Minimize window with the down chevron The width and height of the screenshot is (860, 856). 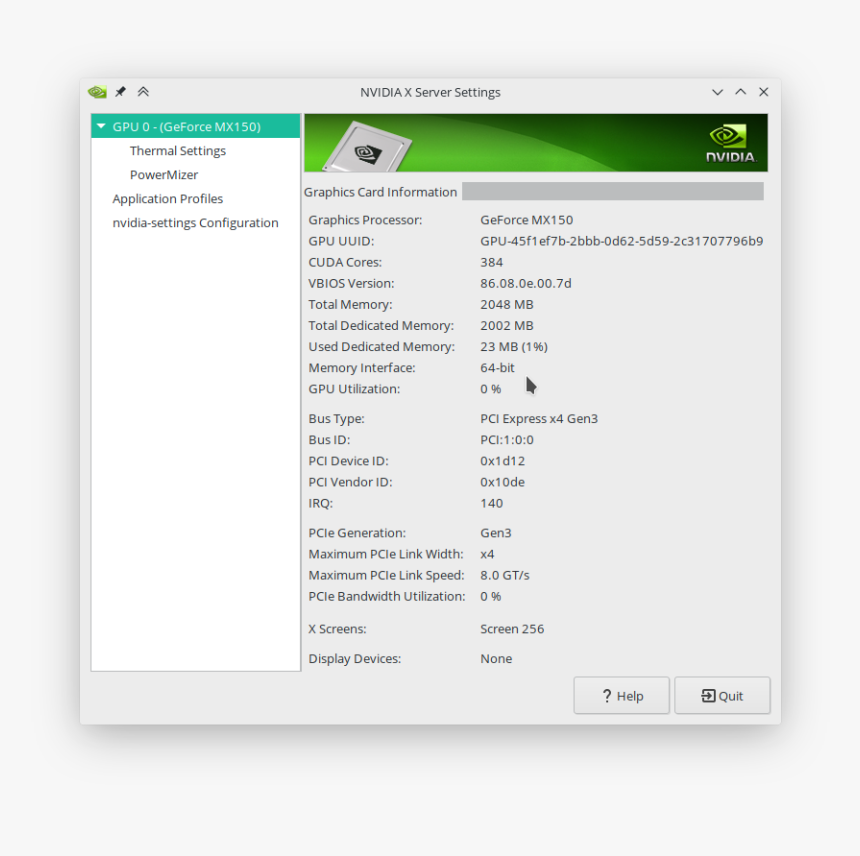coord(717,92)
